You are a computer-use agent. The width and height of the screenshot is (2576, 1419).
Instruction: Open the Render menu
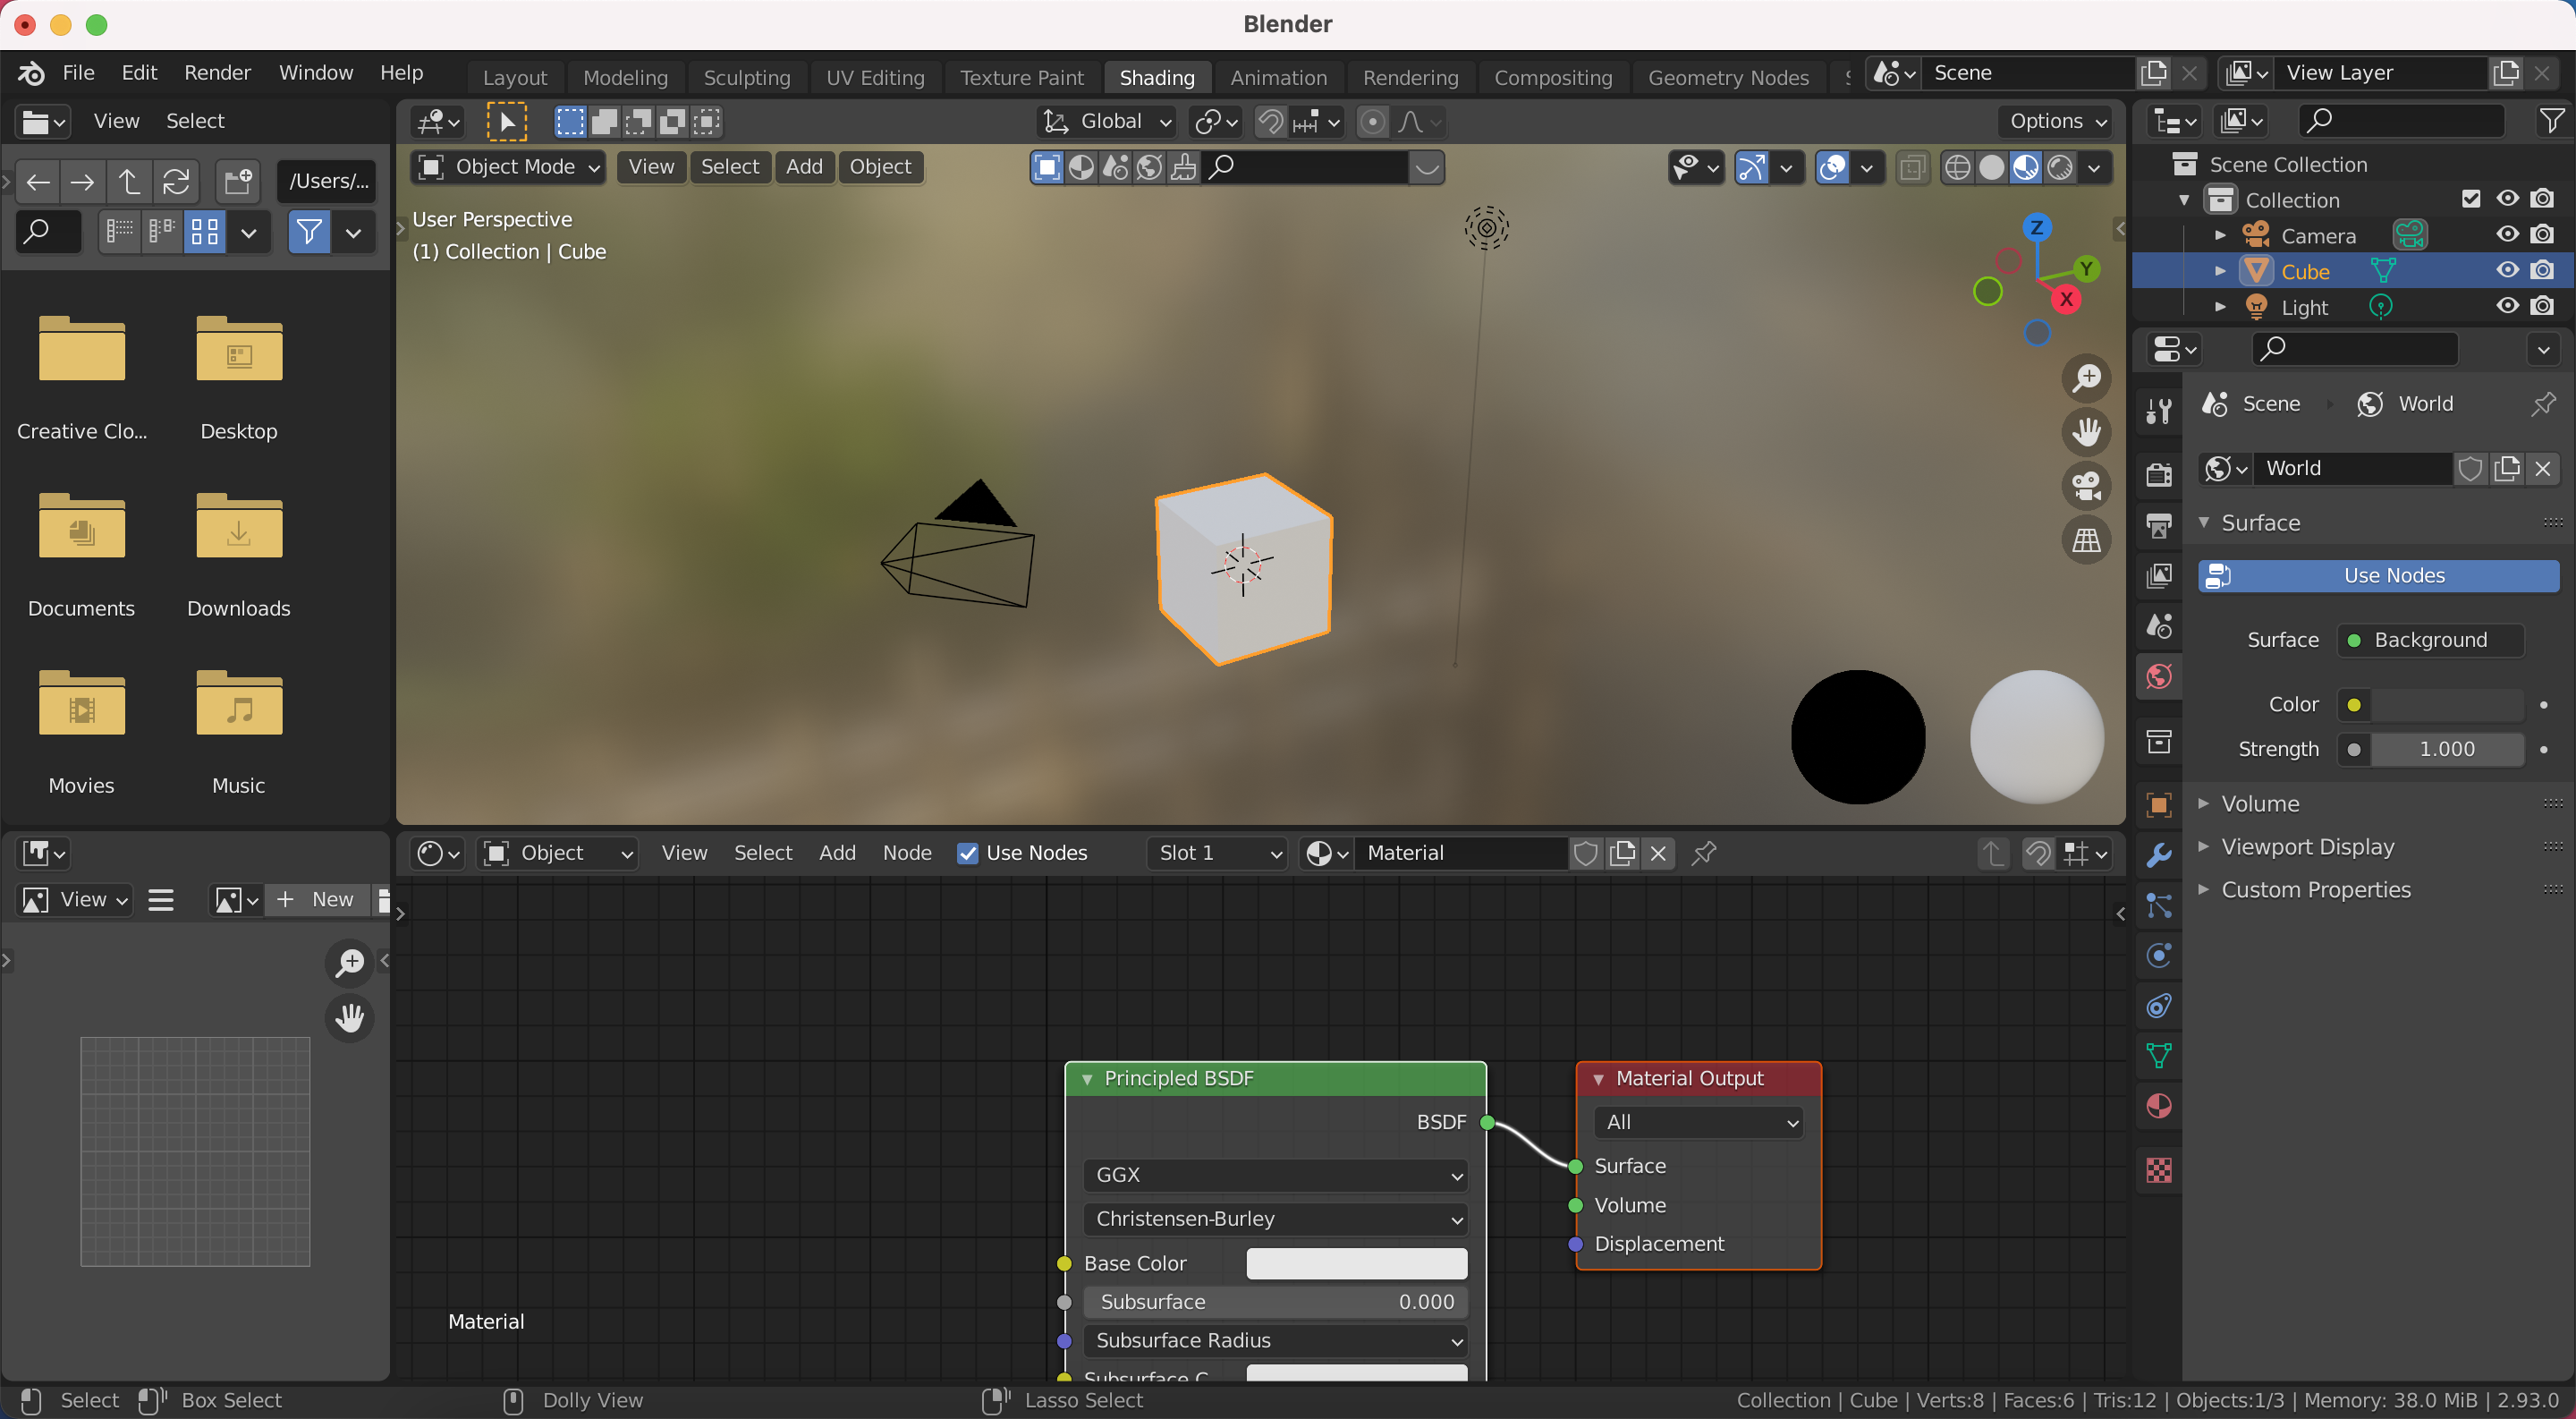217,73
